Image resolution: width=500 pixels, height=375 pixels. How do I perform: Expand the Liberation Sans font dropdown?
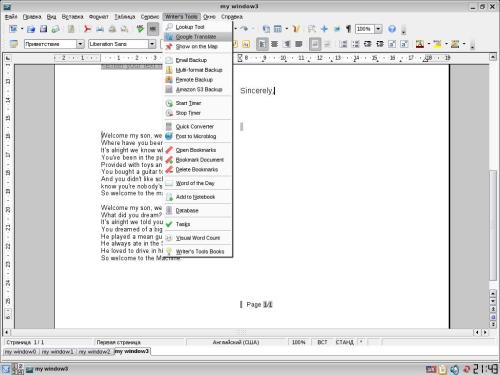pyautogui.click(x=152, y=44)
